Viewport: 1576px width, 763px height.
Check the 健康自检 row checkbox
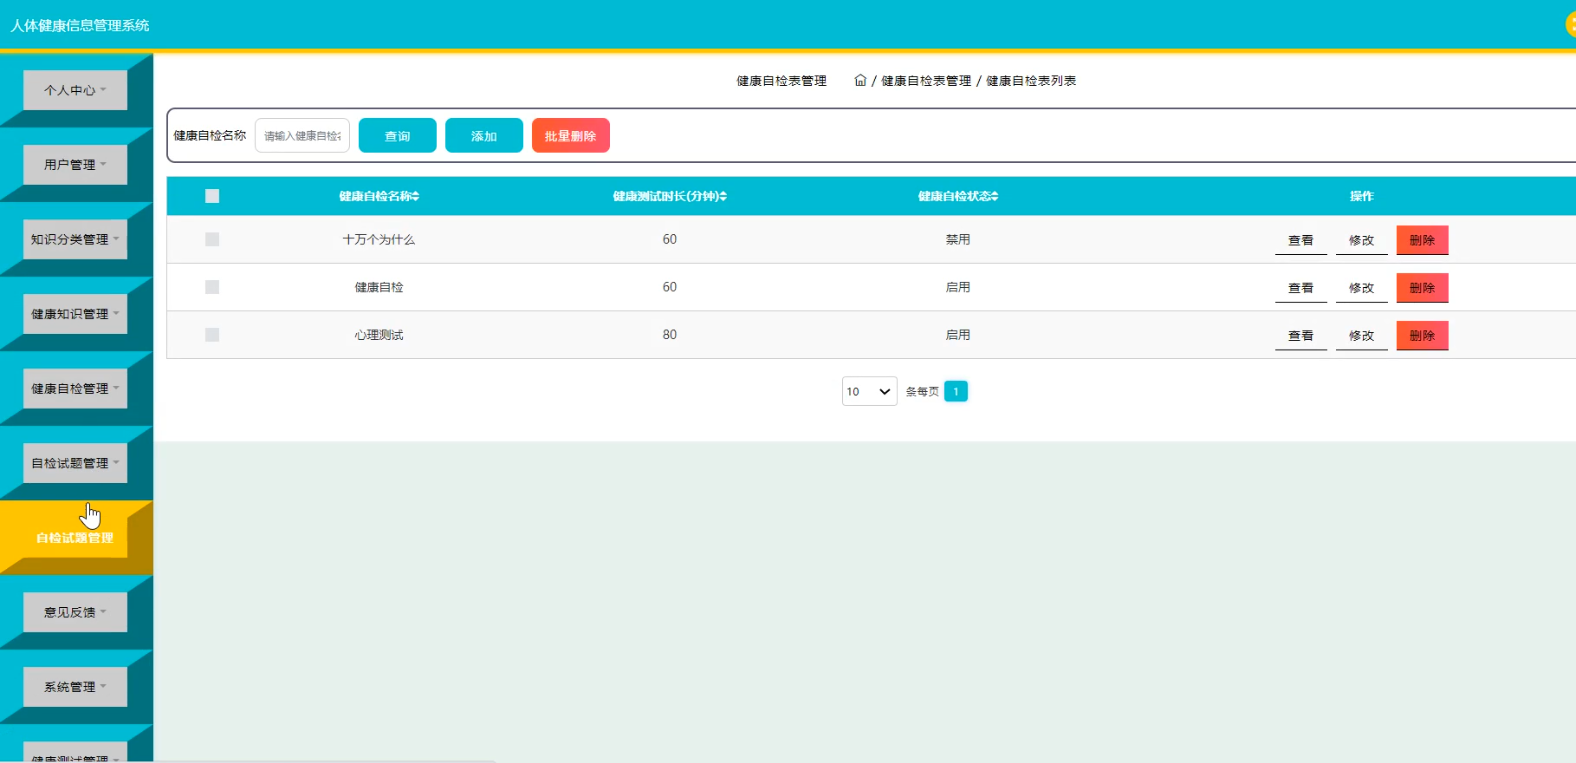(212, 287)
